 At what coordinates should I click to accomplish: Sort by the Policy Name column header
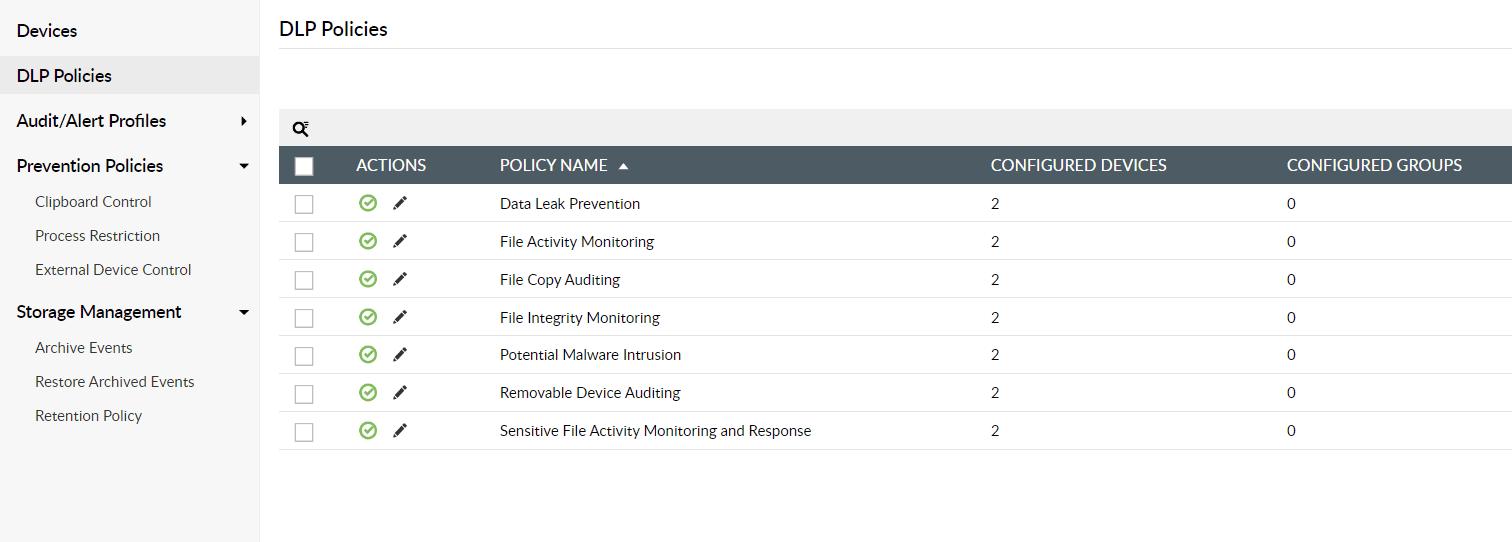(x=554, y=165)
